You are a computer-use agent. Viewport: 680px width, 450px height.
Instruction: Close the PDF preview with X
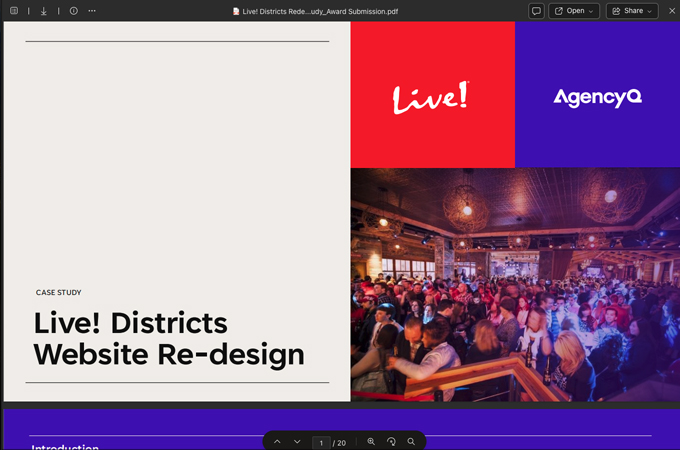tap(672, 11)
